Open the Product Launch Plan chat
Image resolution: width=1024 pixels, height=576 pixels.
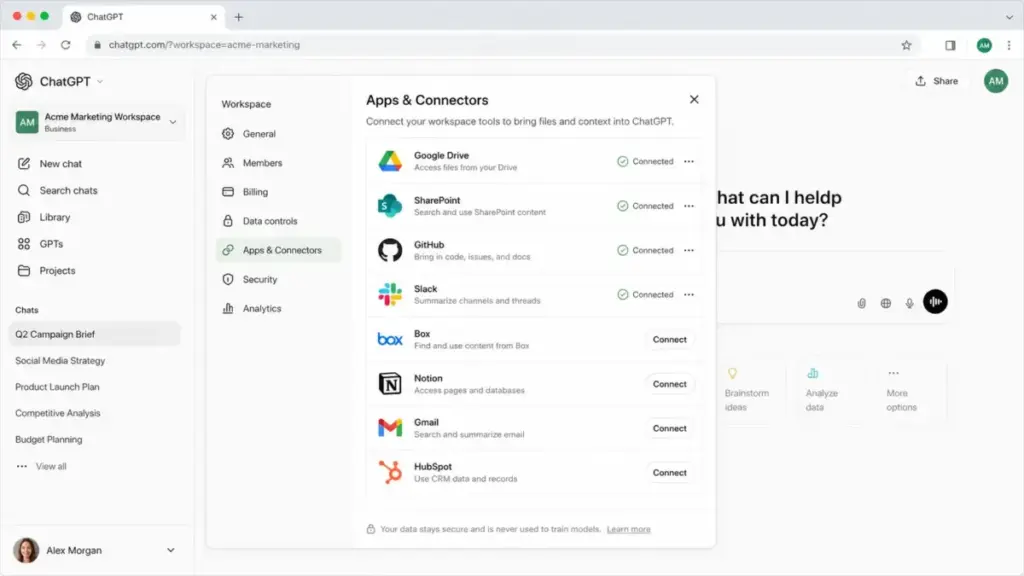(57, 387)
